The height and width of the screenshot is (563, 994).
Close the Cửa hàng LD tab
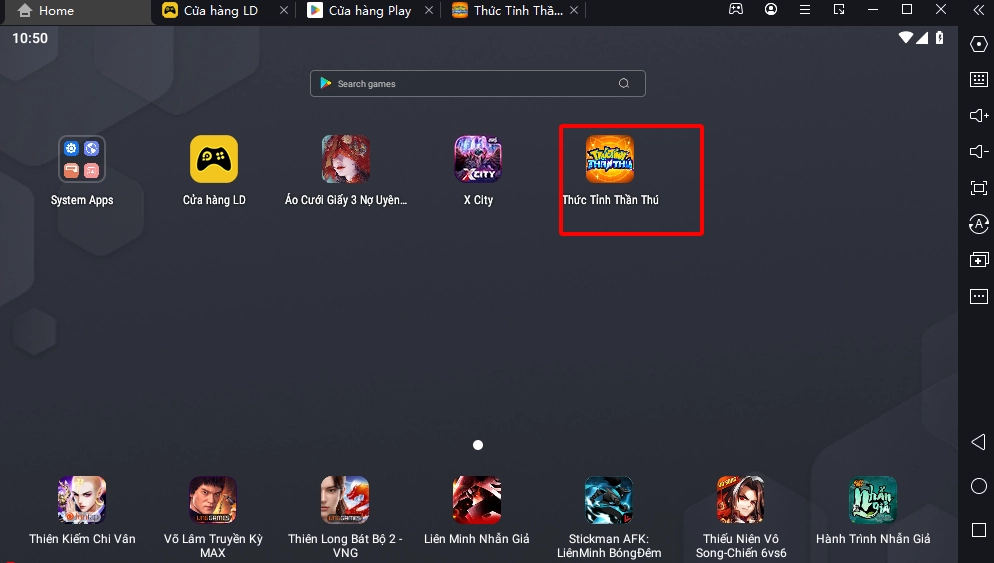pos(284,10)
